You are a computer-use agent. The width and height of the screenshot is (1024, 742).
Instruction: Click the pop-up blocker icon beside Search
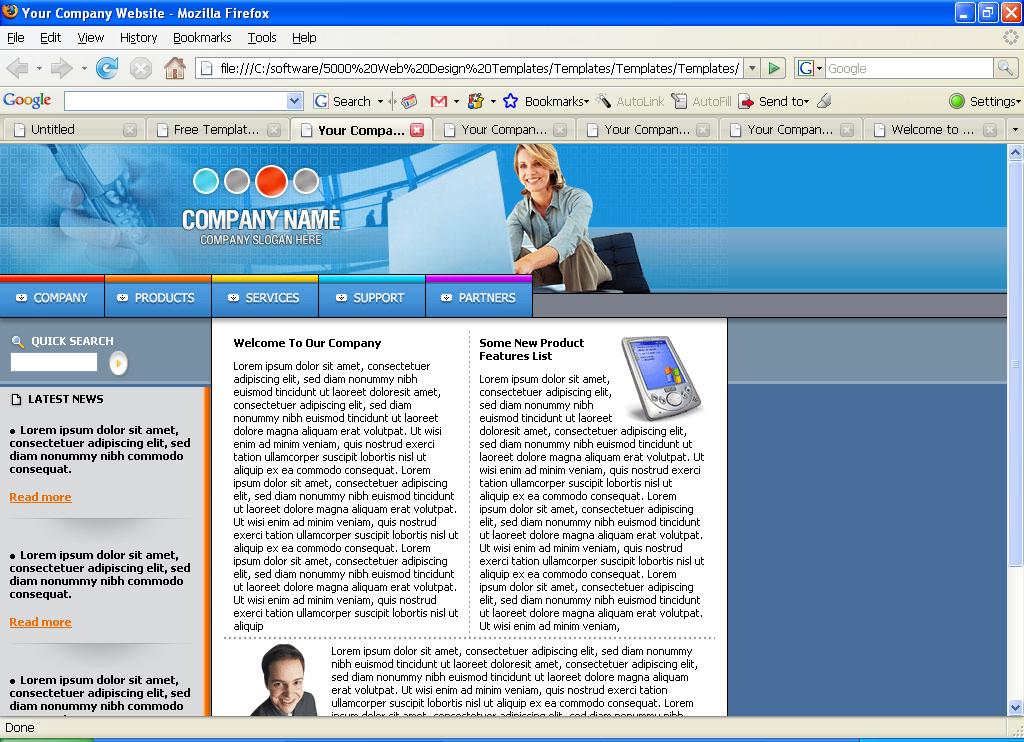(x=409, y=101)
